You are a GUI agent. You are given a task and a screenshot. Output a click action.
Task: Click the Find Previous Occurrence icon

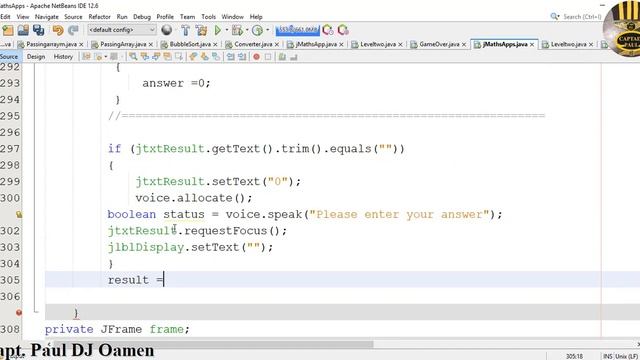[144, 57]
